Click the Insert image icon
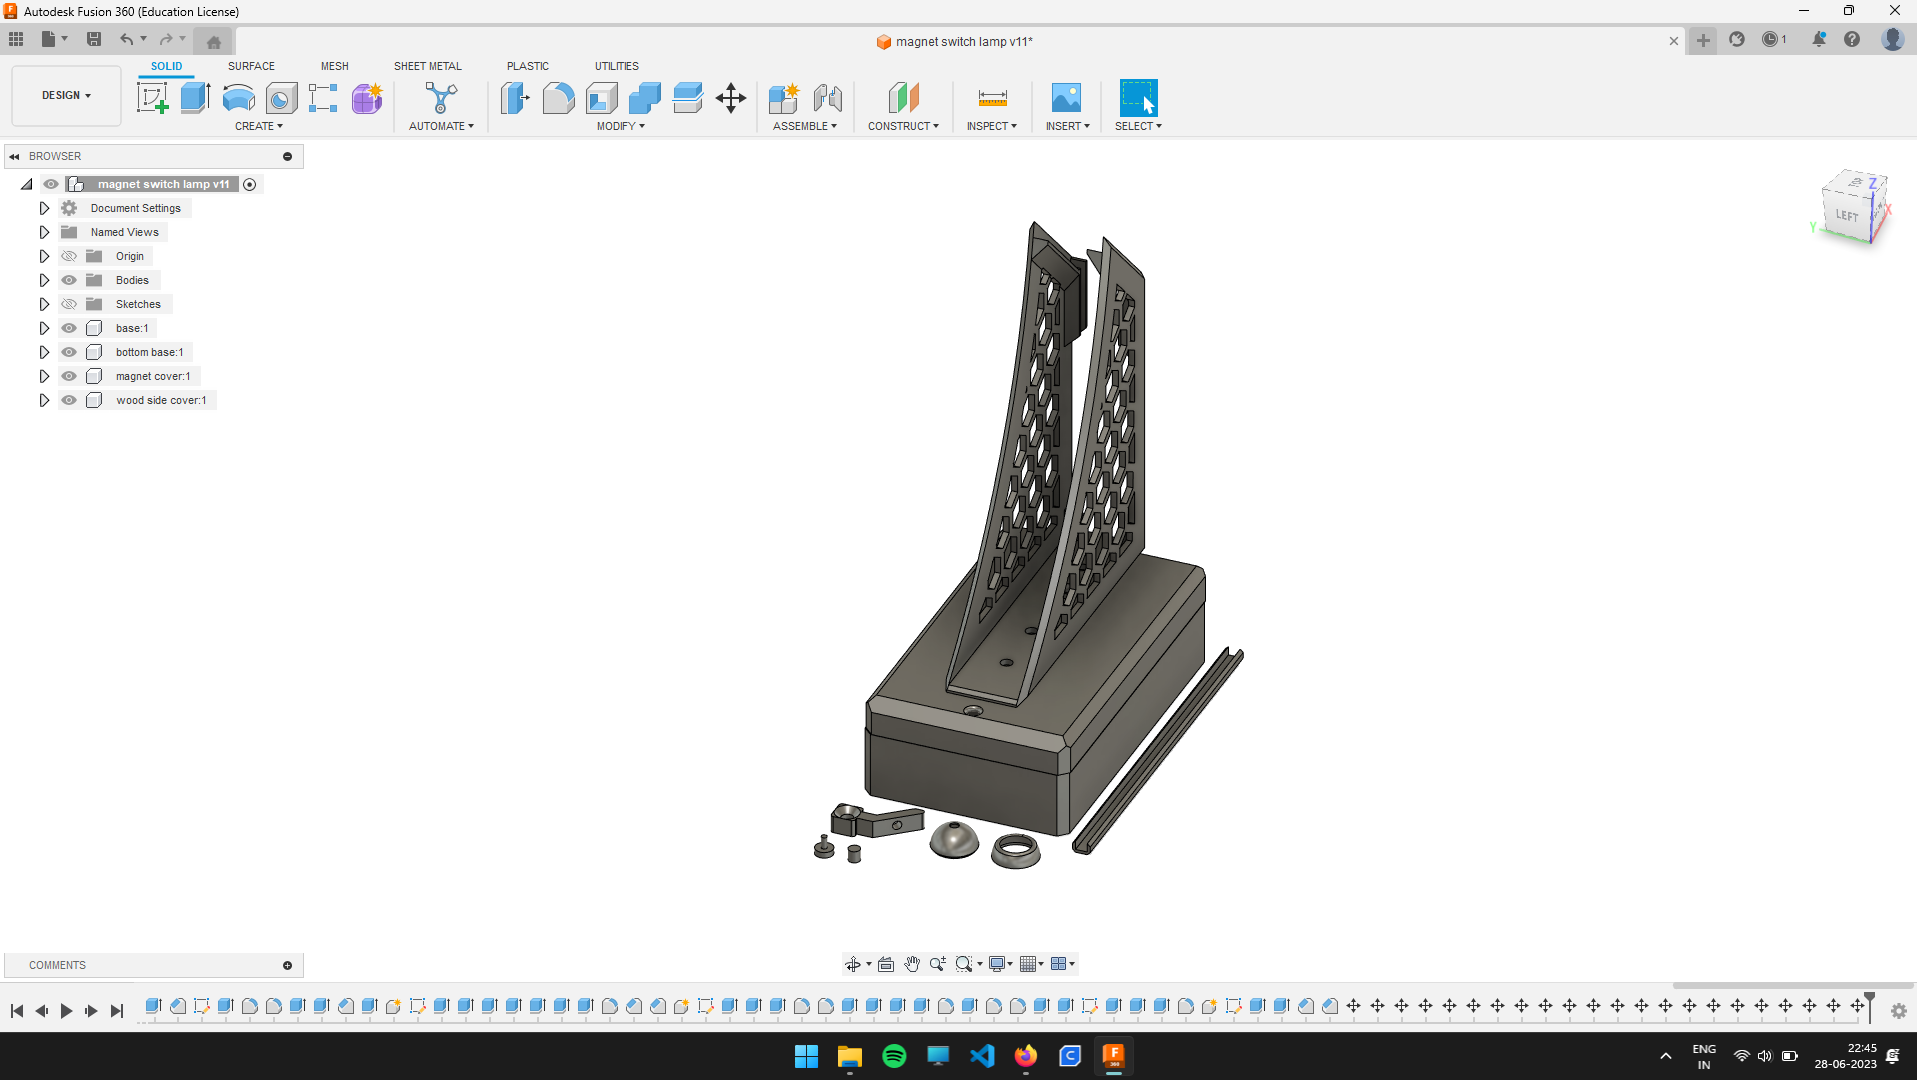The height and width of the screenshot is (1080, 1917). pos(1066,98)
